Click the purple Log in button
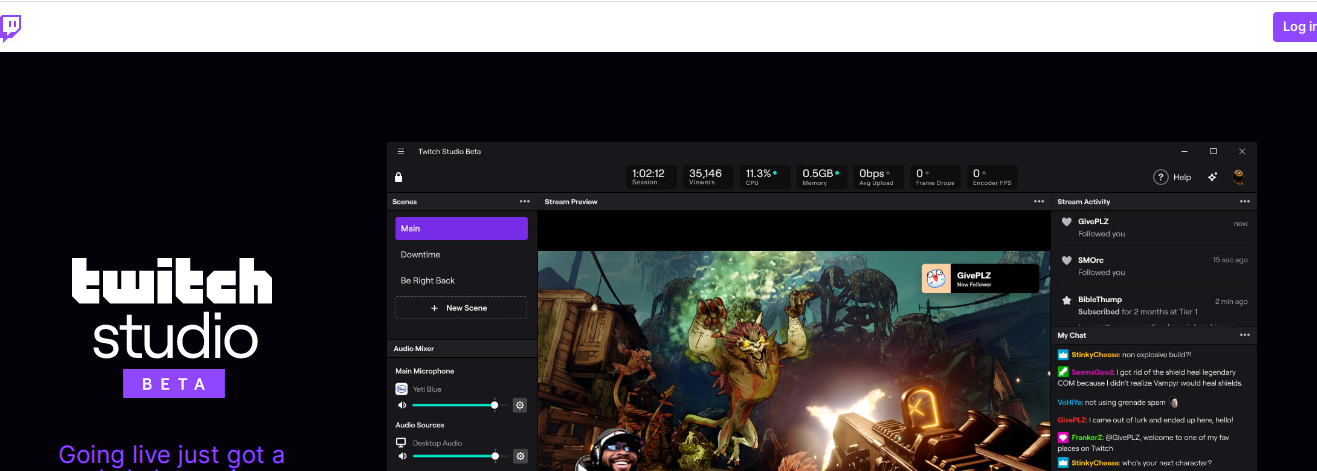 [x=1295, y=27]
